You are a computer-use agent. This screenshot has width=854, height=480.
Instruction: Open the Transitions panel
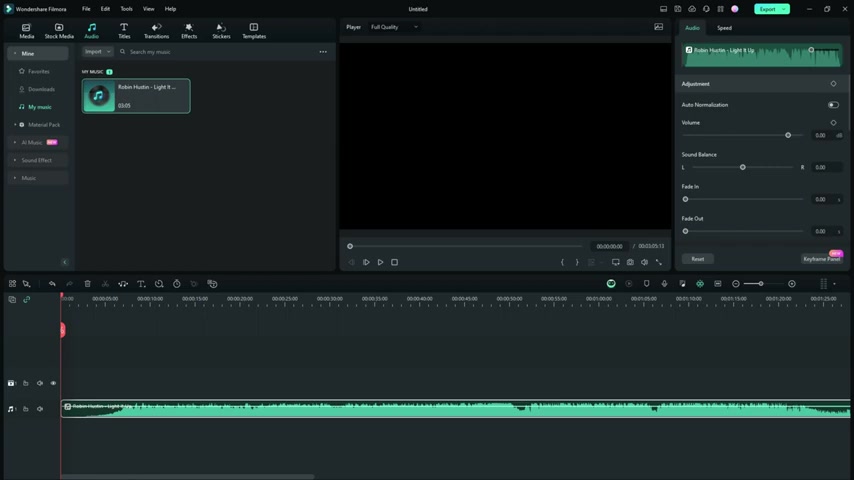pos(156,31)
